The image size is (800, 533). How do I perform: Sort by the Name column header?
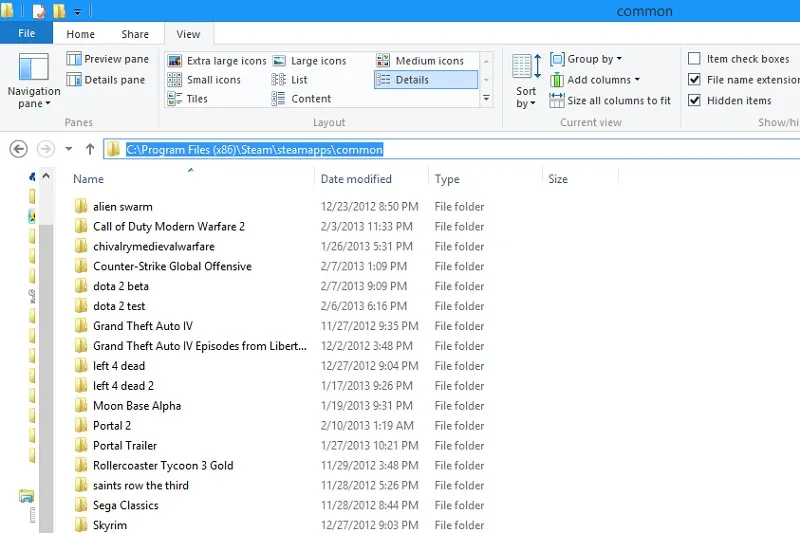click(191, 179)
